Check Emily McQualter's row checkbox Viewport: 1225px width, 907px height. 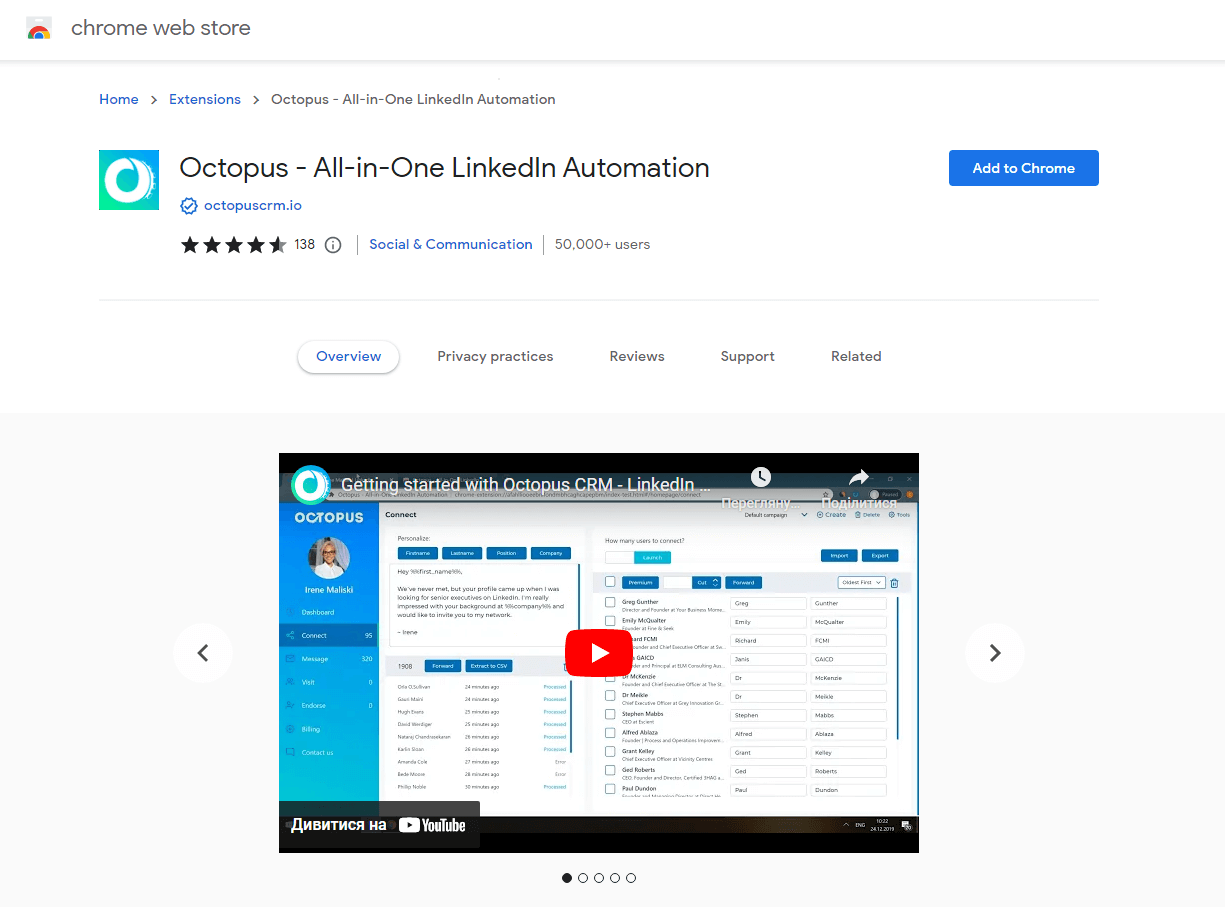click(609, 620)
